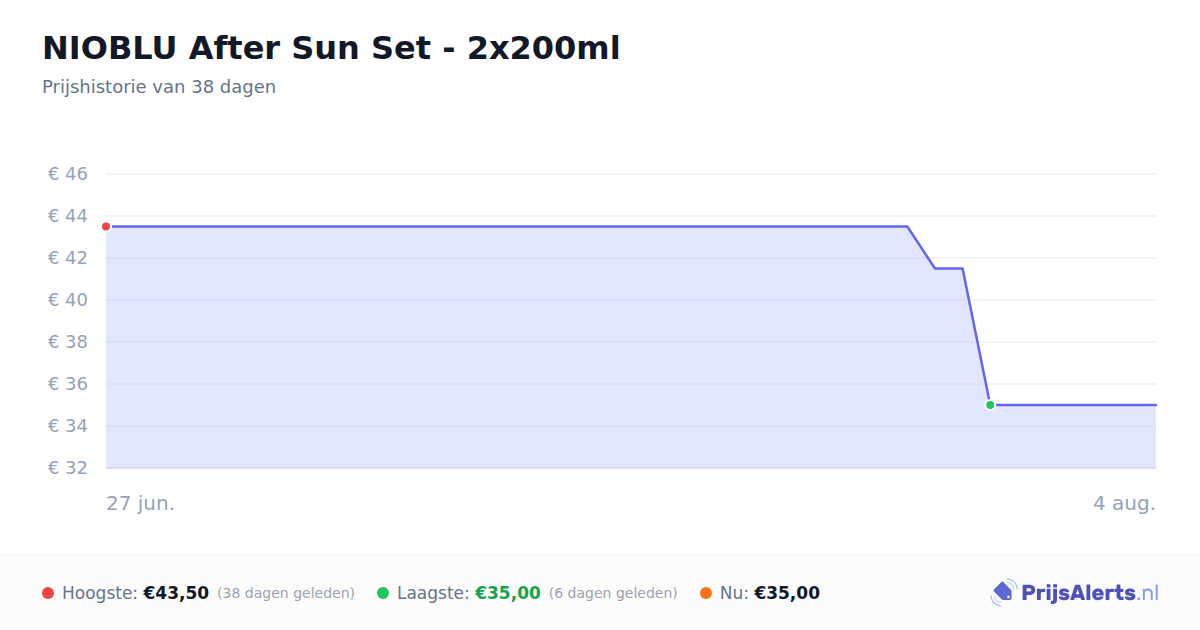The width and height of the screenshot is (1200, 630).
Task: Click the 38 dagen geleden note
Action: coord(286,593)
